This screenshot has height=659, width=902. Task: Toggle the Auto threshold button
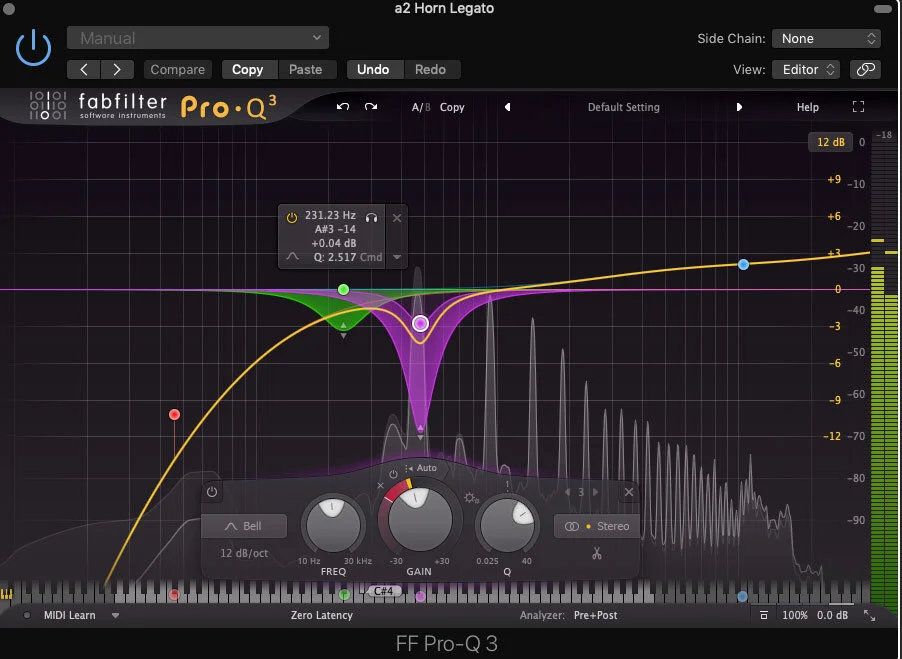click(421, 468)
